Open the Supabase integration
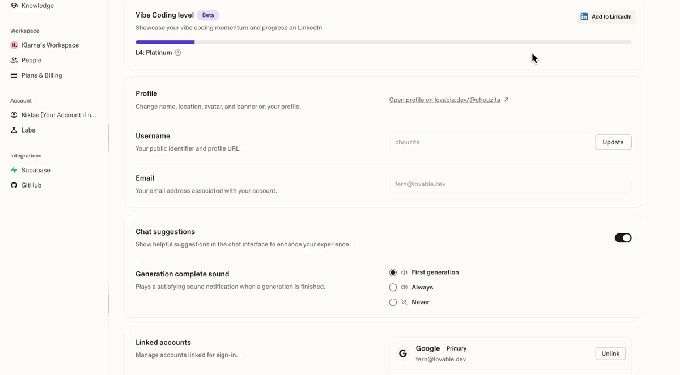This screenshot has width=680, height=375. coord(30,170)
